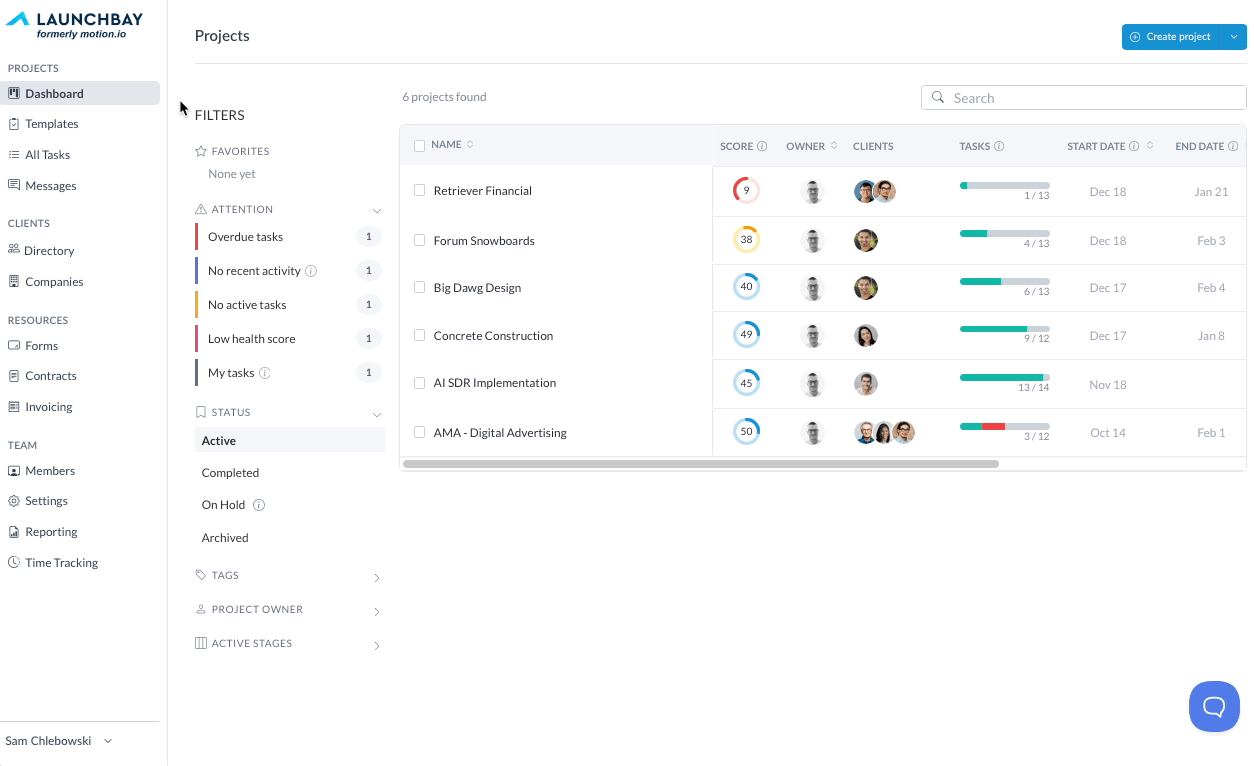Open the chat support bubble icon
The width and height of the screenshot is (1254, 766).
pyautogui.click(x=1214, y=706)
